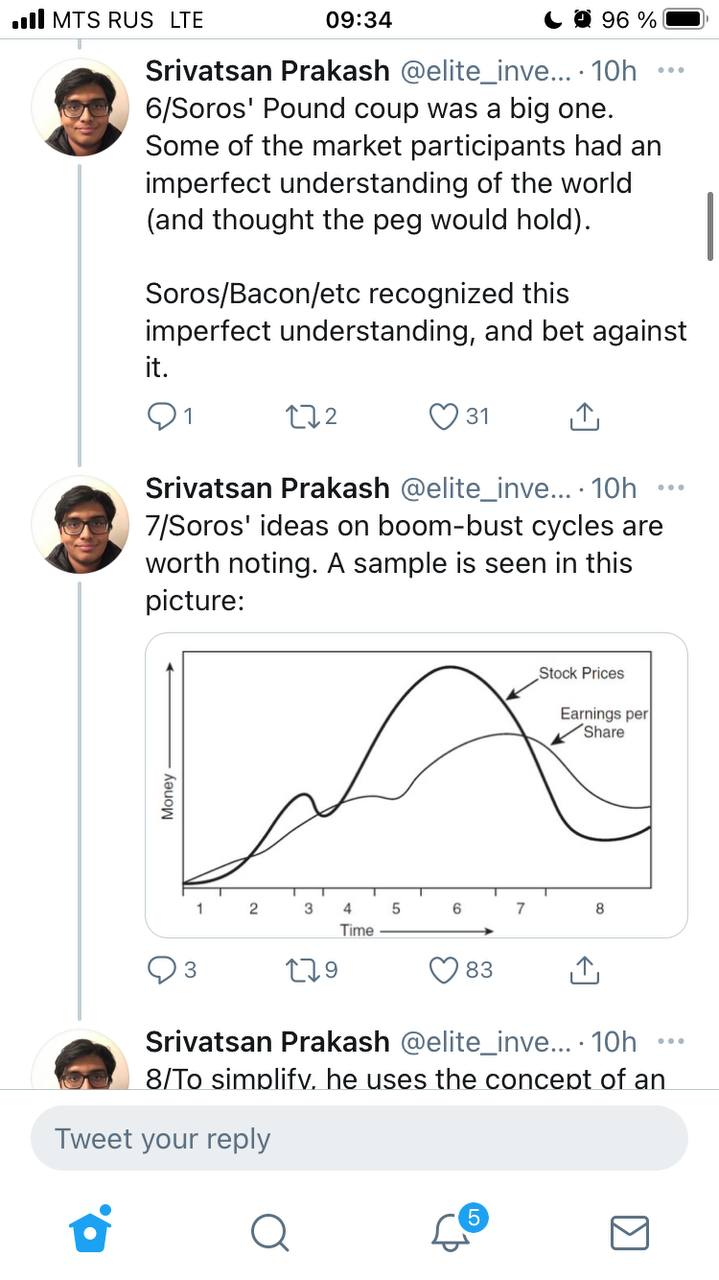
Task: Open more options on tweet 8
Action: (671, 1041)
